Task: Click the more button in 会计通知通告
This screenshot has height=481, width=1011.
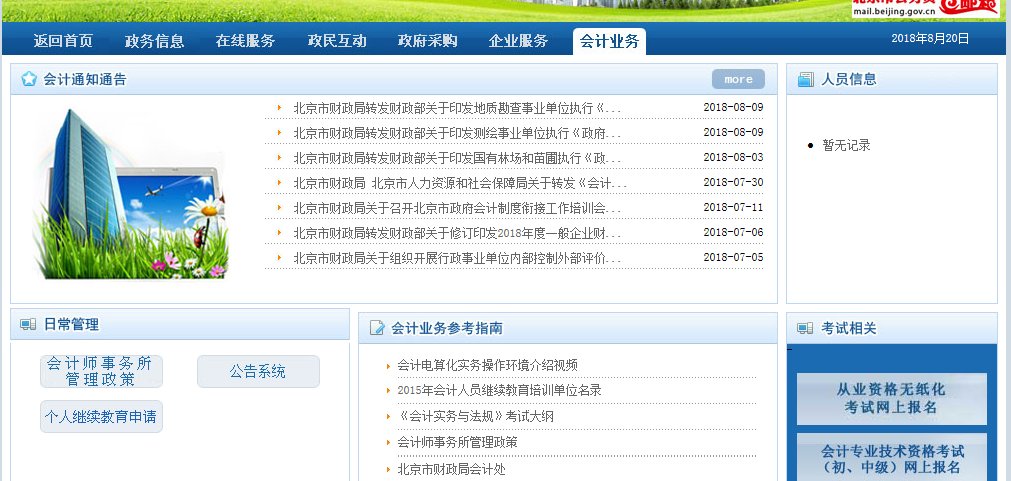Action: tap(738, 79)
